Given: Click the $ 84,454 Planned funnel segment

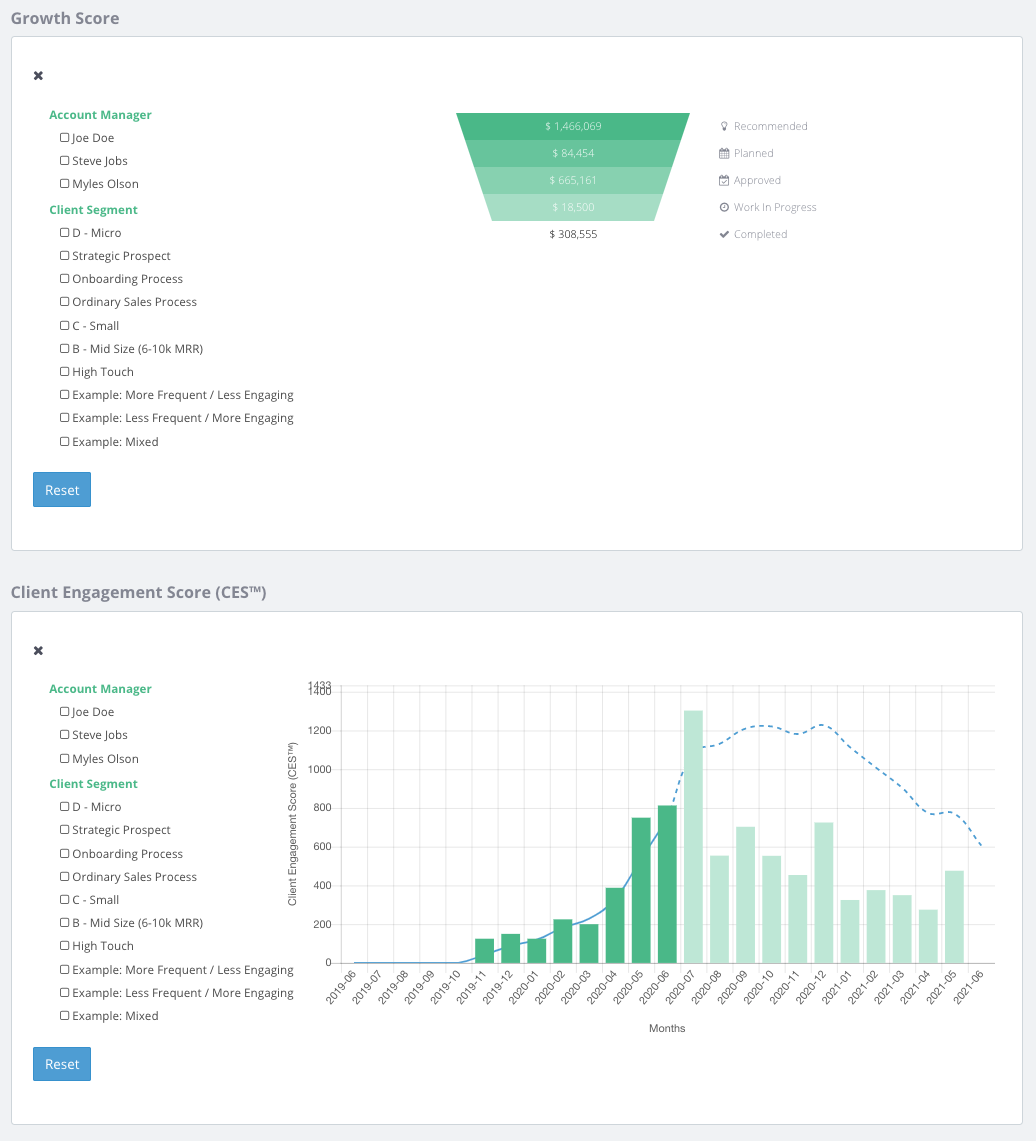Looking at the screenshot, I should [x=573, y=154].
